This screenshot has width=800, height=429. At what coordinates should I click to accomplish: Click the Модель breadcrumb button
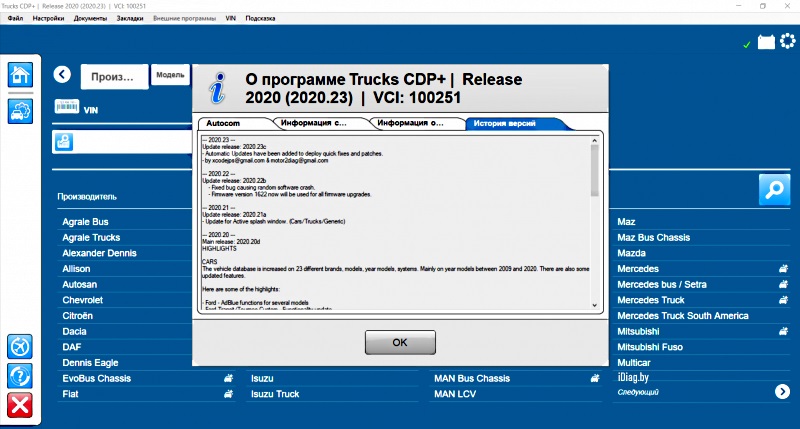tap(170, 75)
